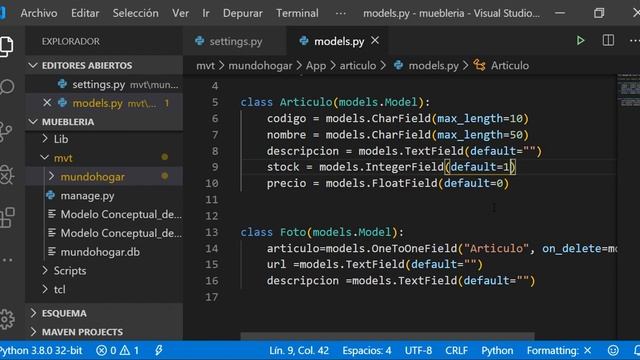Click the lightning bolt status icon

tap(158, 351)
